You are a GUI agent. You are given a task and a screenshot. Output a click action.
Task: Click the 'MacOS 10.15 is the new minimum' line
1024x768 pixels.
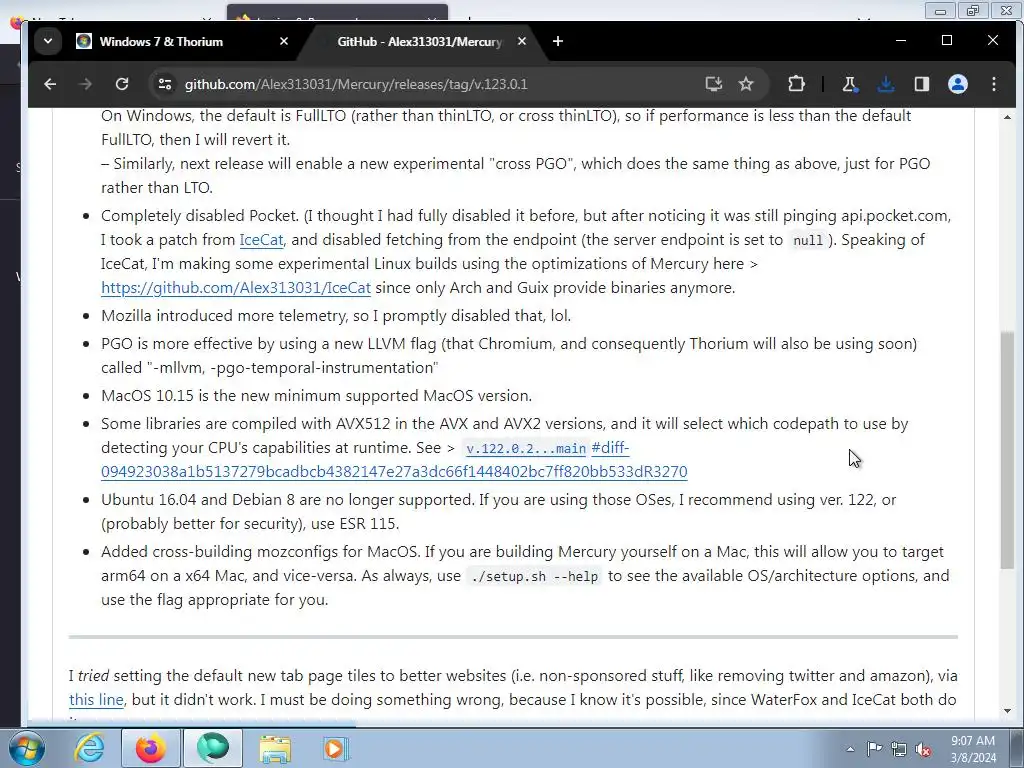click(x=317, y=396)
